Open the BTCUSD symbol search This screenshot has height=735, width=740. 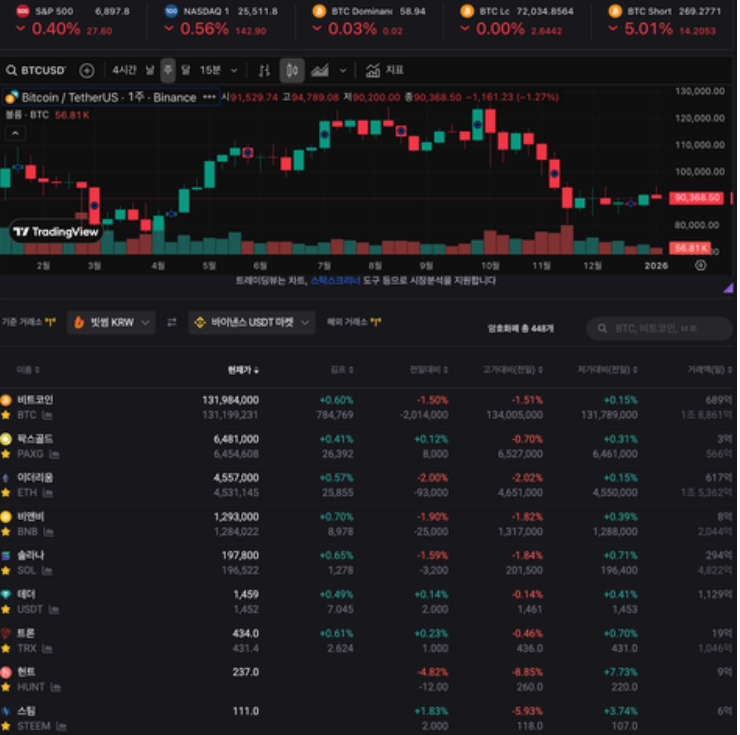click(x=36, y=70)
